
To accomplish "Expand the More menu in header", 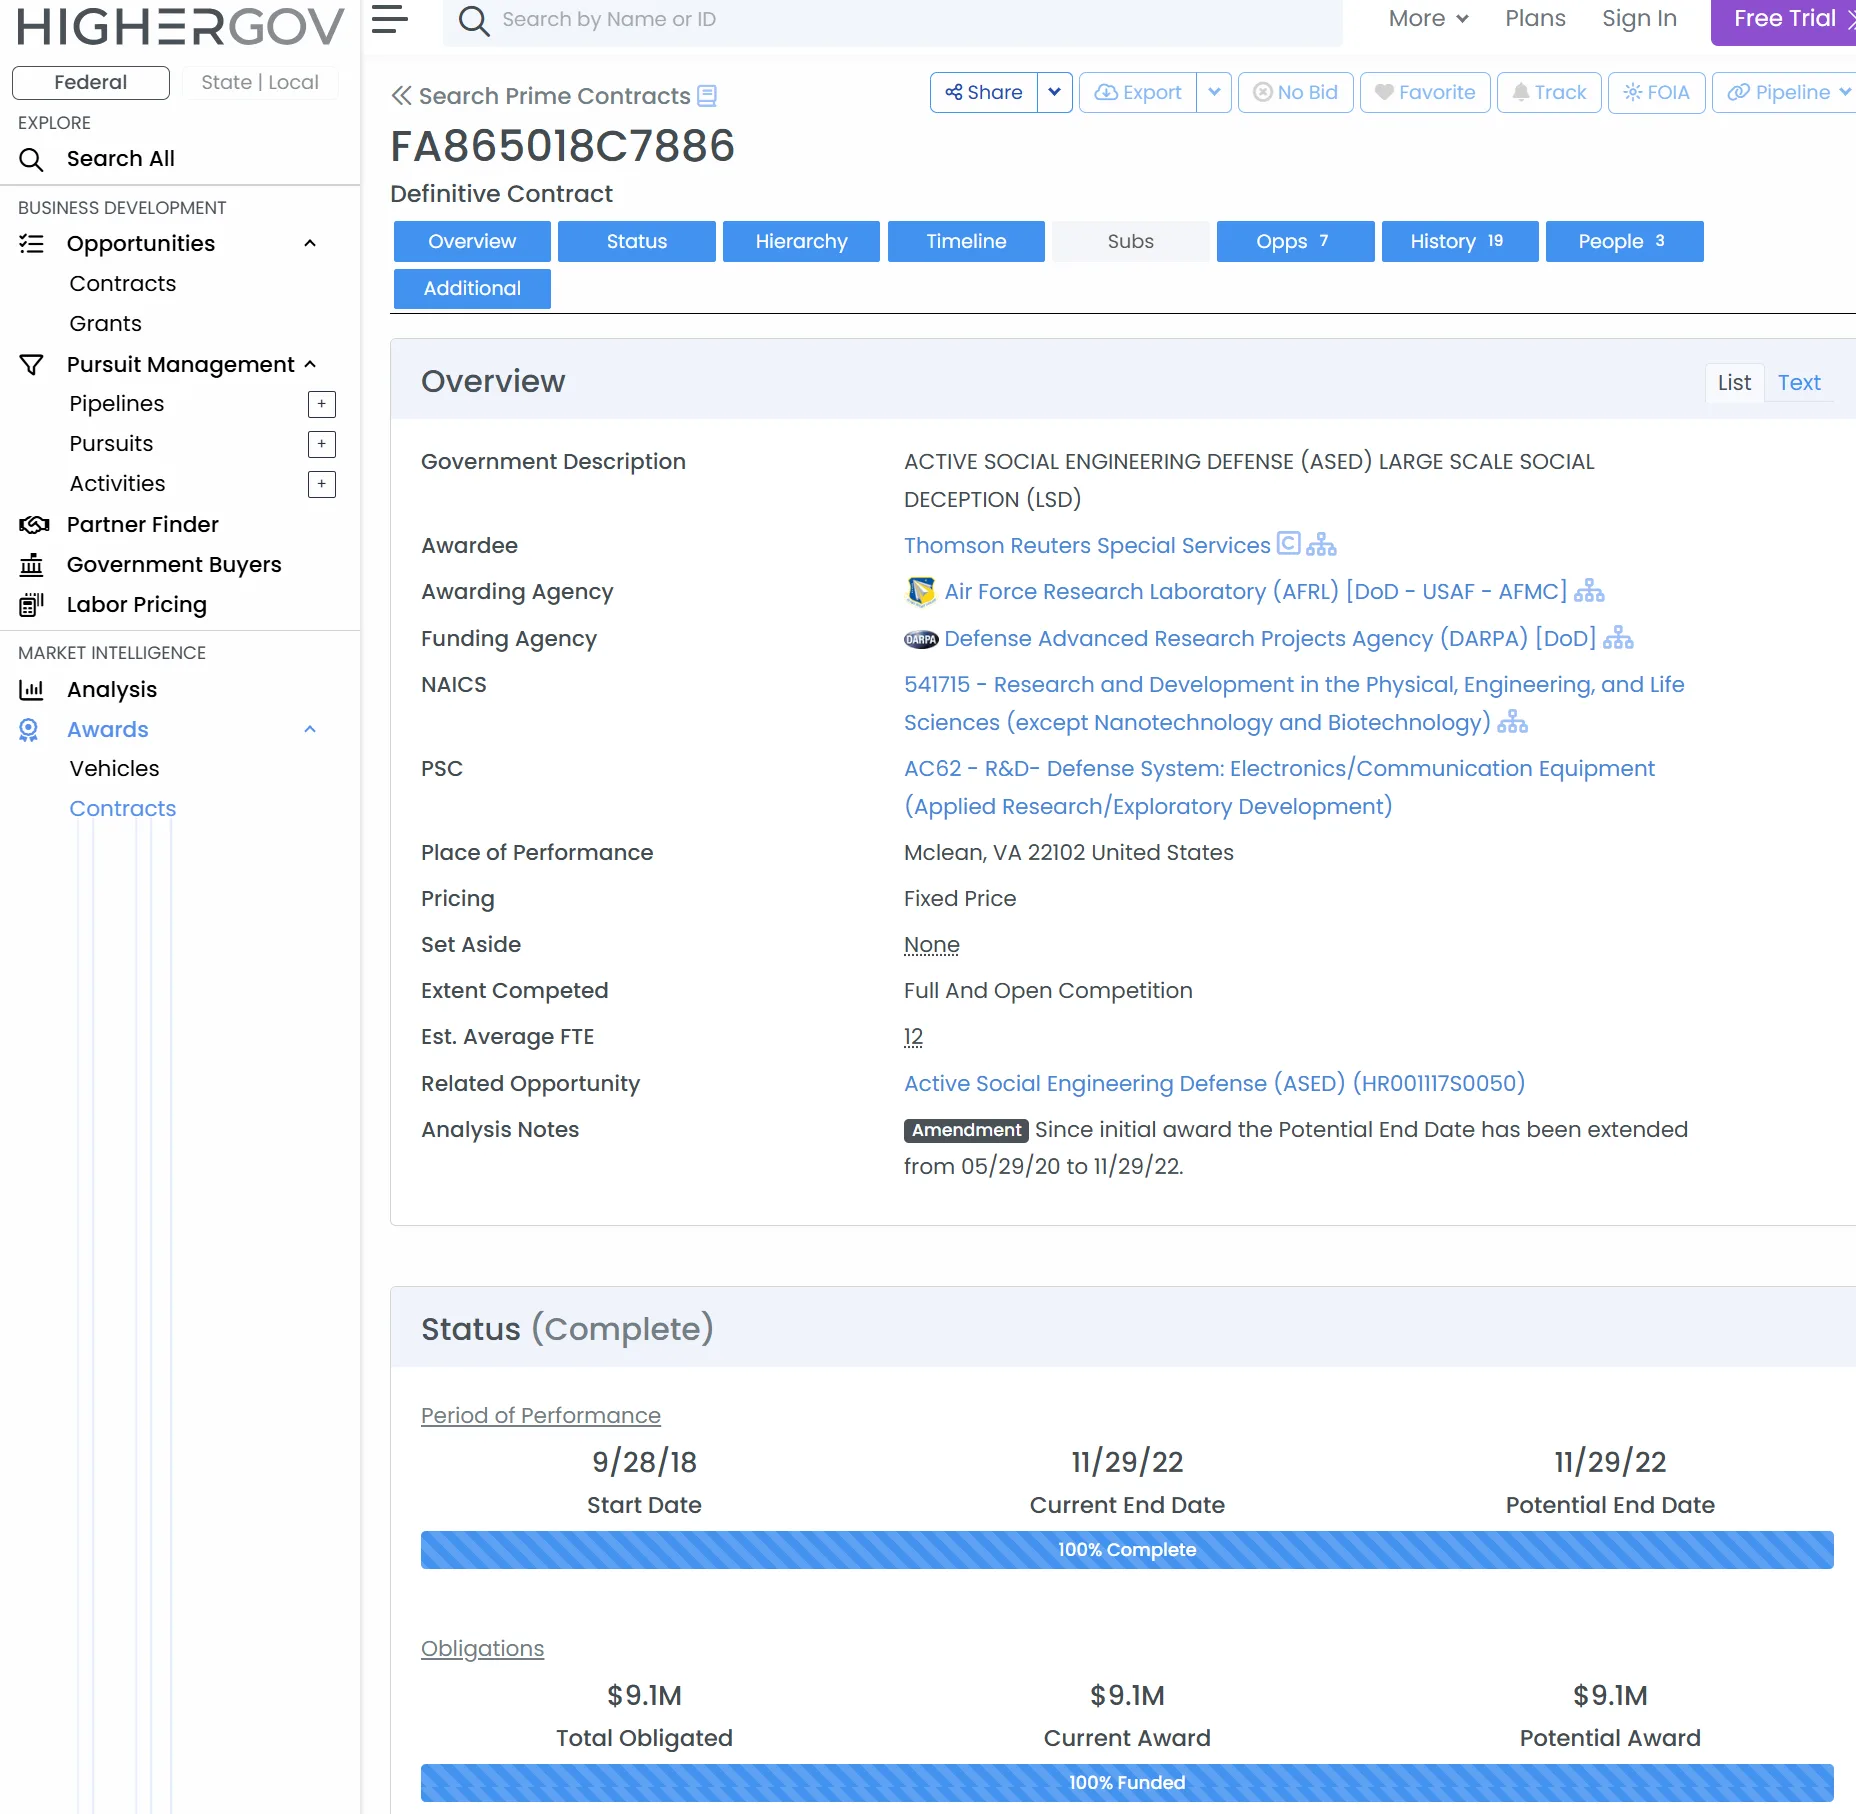I will [1428, 19].
